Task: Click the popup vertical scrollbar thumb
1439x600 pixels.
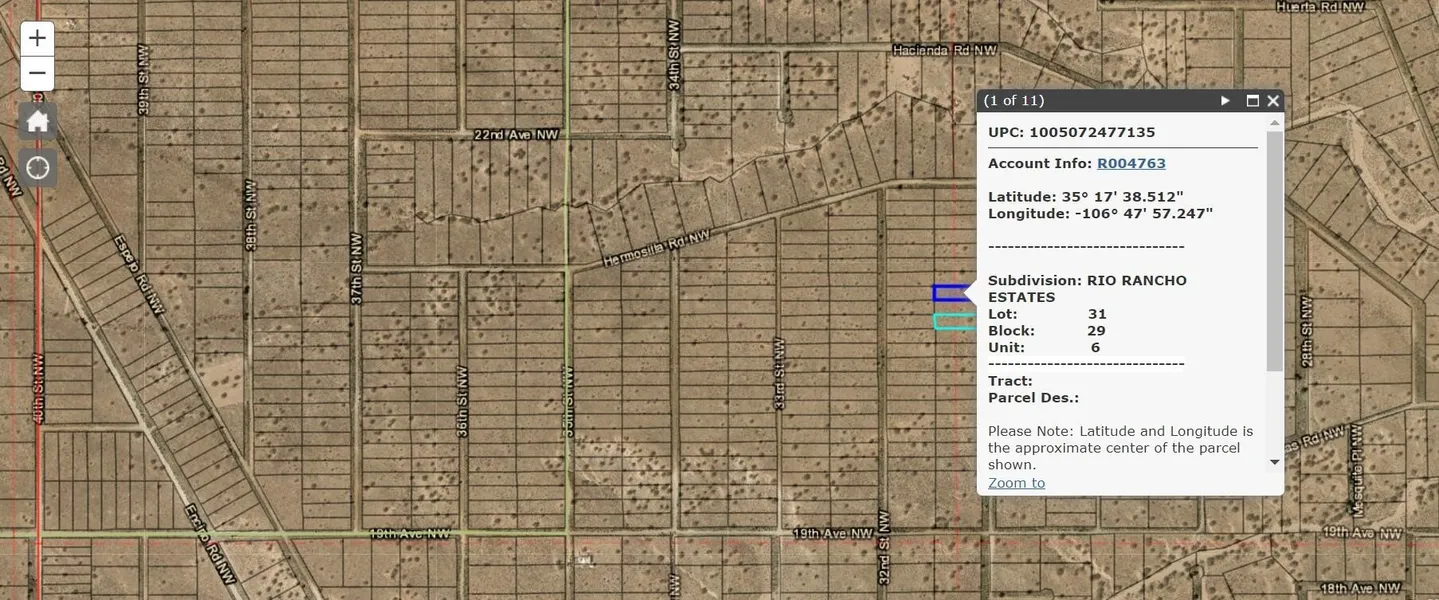Action: (x=1274, y=250)
